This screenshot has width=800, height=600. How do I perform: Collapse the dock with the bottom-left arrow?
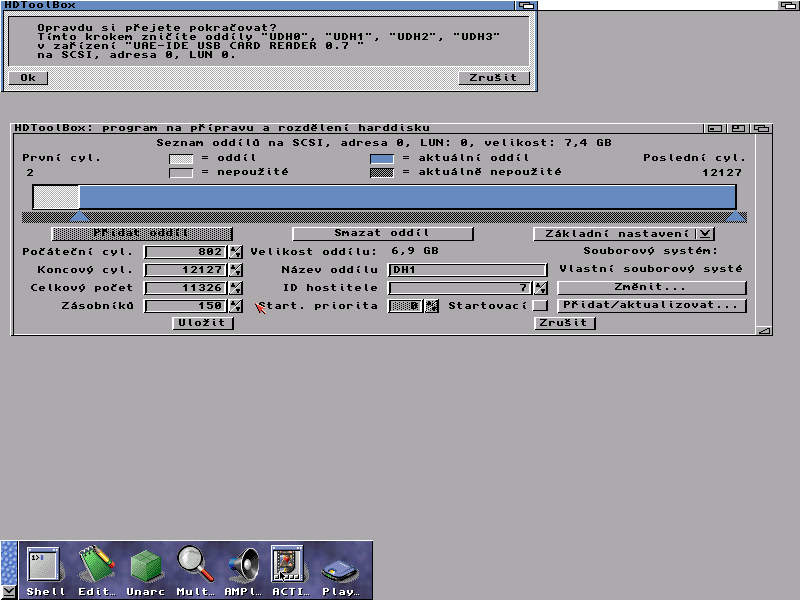click(x=9, y=592)
